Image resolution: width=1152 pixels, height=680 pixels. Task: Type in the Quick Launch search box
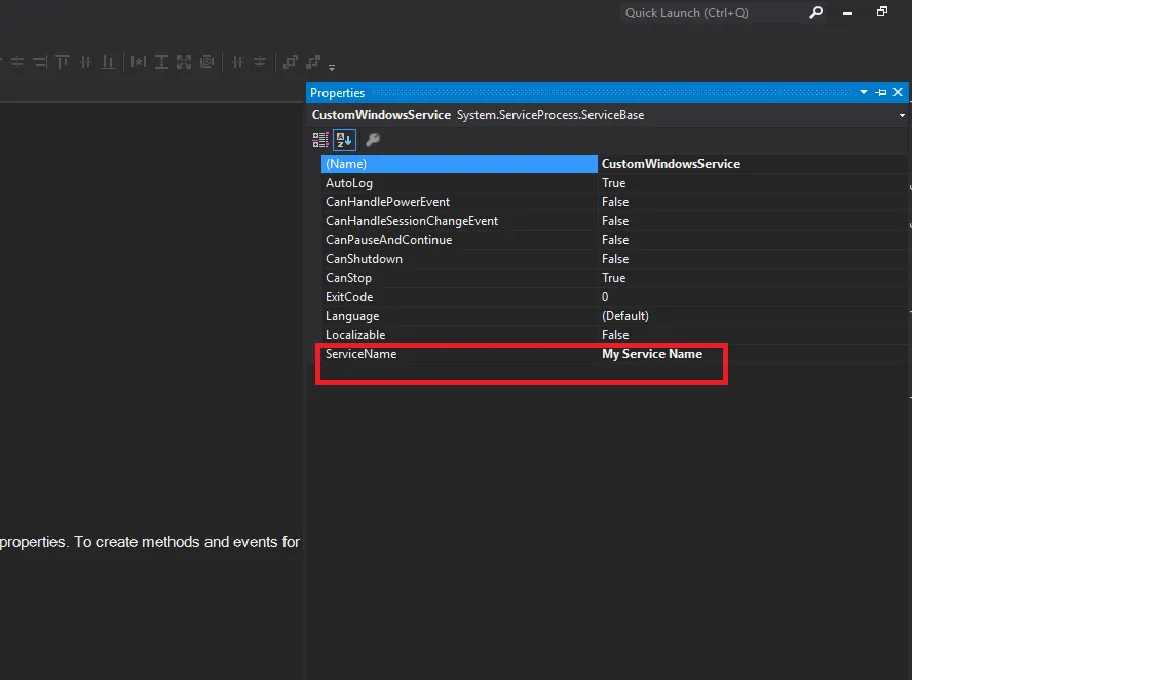click(710, 13)
